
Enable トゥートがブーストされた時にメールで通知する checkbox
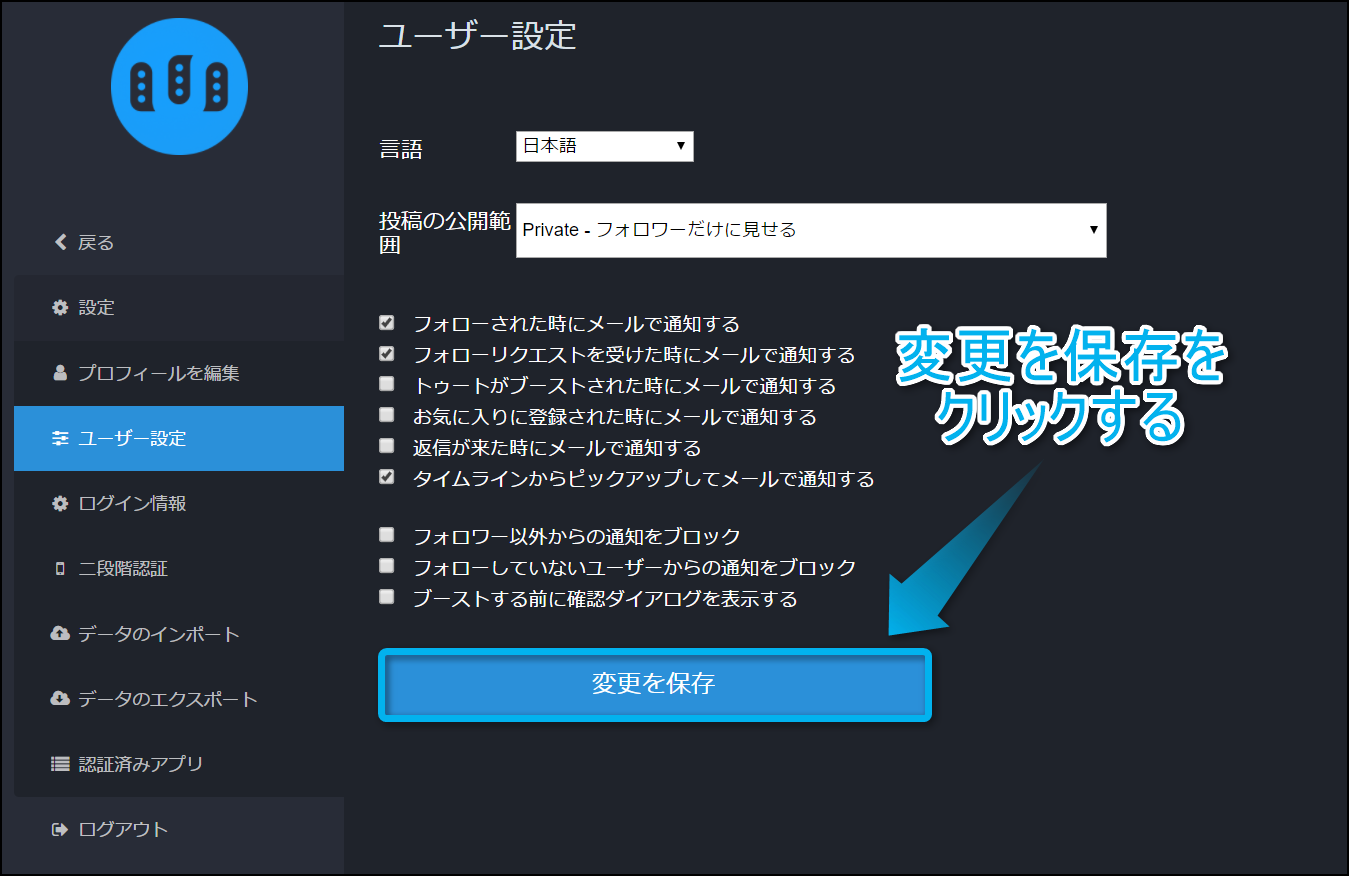point(387,384)
